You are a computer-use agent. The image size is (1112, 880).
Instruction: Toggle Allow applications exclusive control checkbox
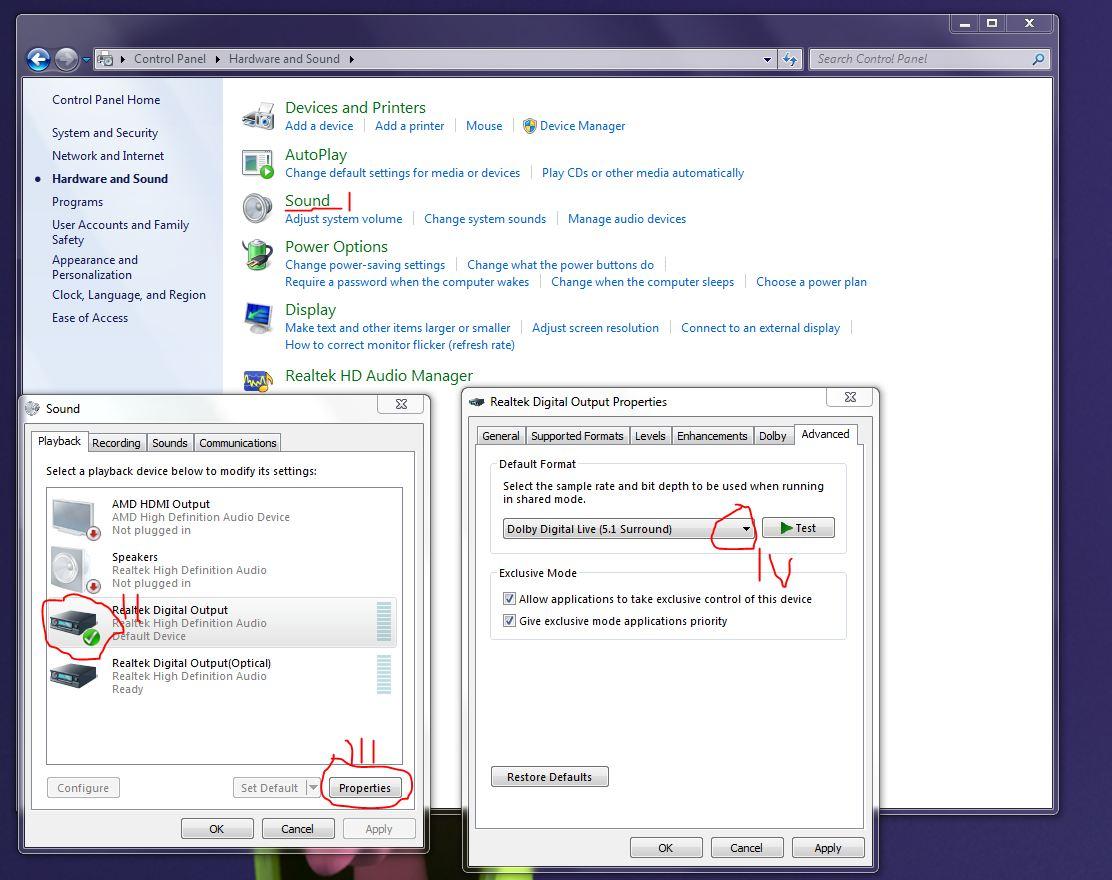[509, 598]
